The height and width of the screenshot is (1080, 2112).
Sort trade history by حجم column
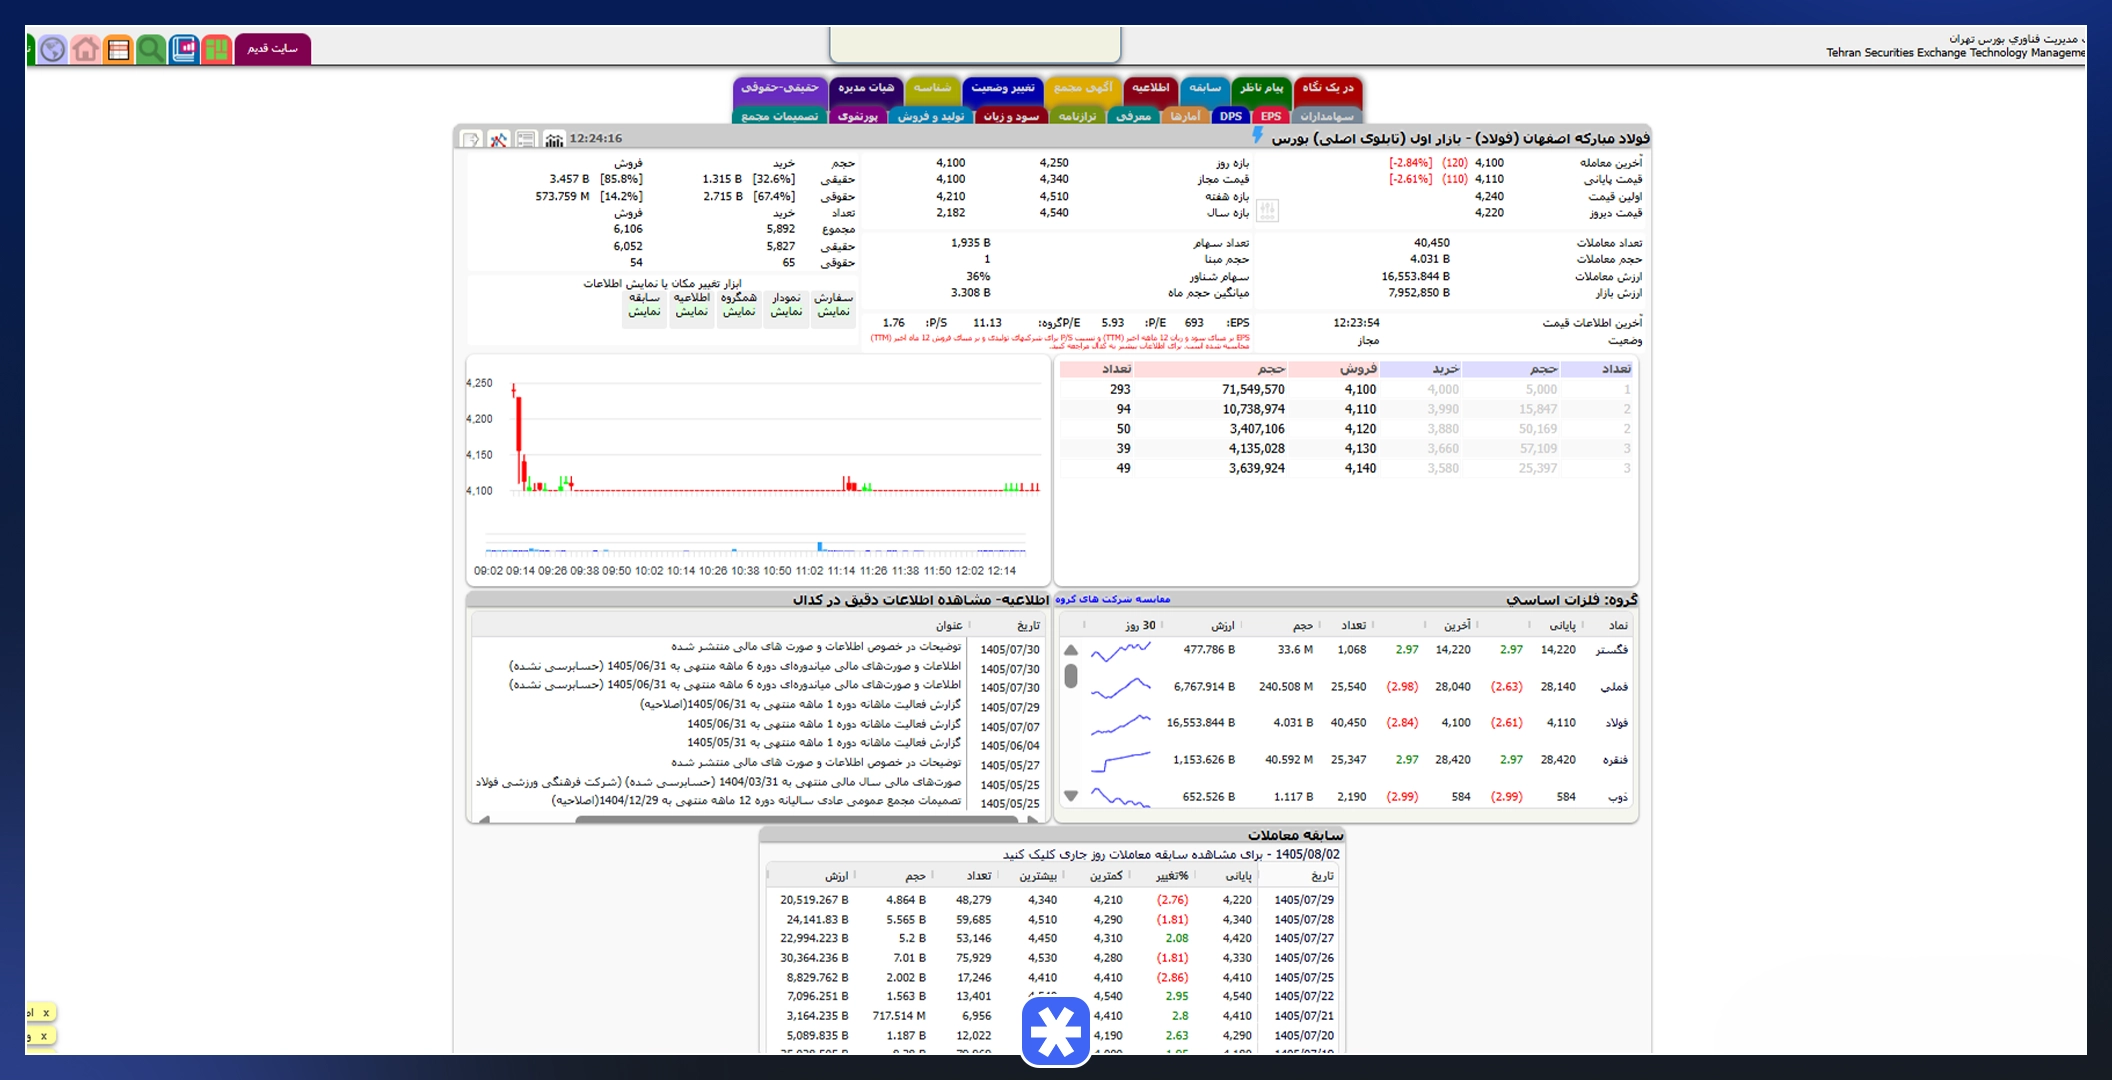tap(915, 876)
